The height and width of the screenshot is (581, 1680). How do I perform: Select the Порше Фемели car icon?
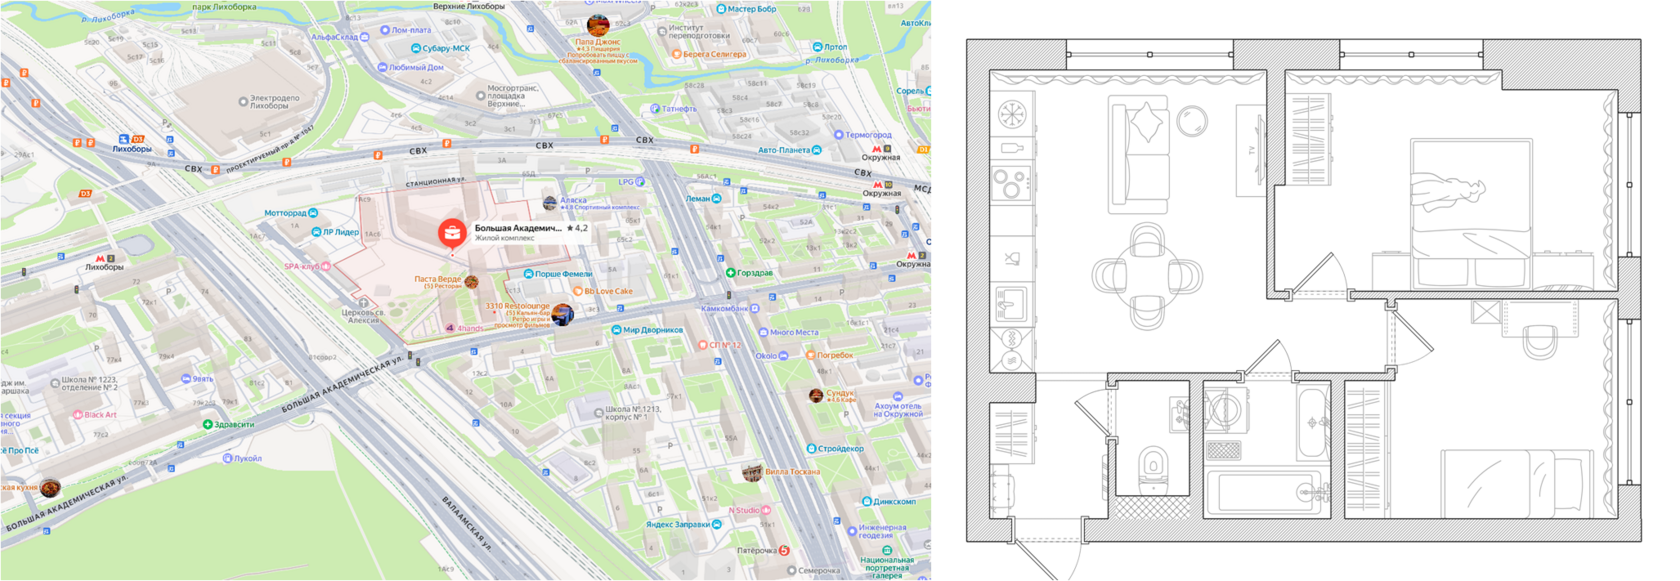pos(528,274)
